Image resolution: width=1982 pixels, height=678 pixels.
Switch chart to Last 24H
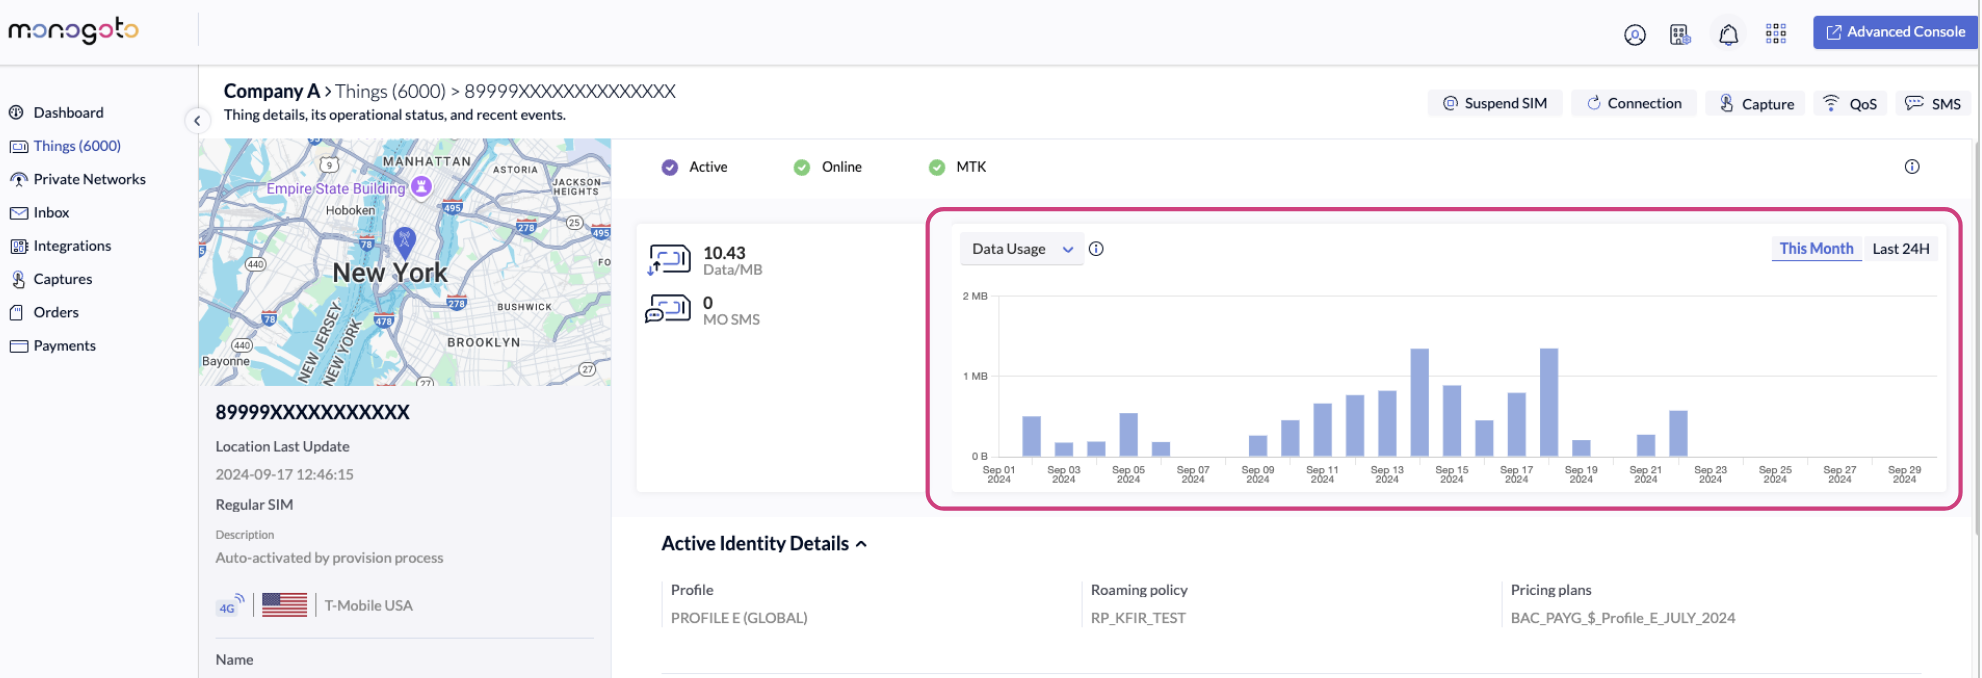[1900, 249]
